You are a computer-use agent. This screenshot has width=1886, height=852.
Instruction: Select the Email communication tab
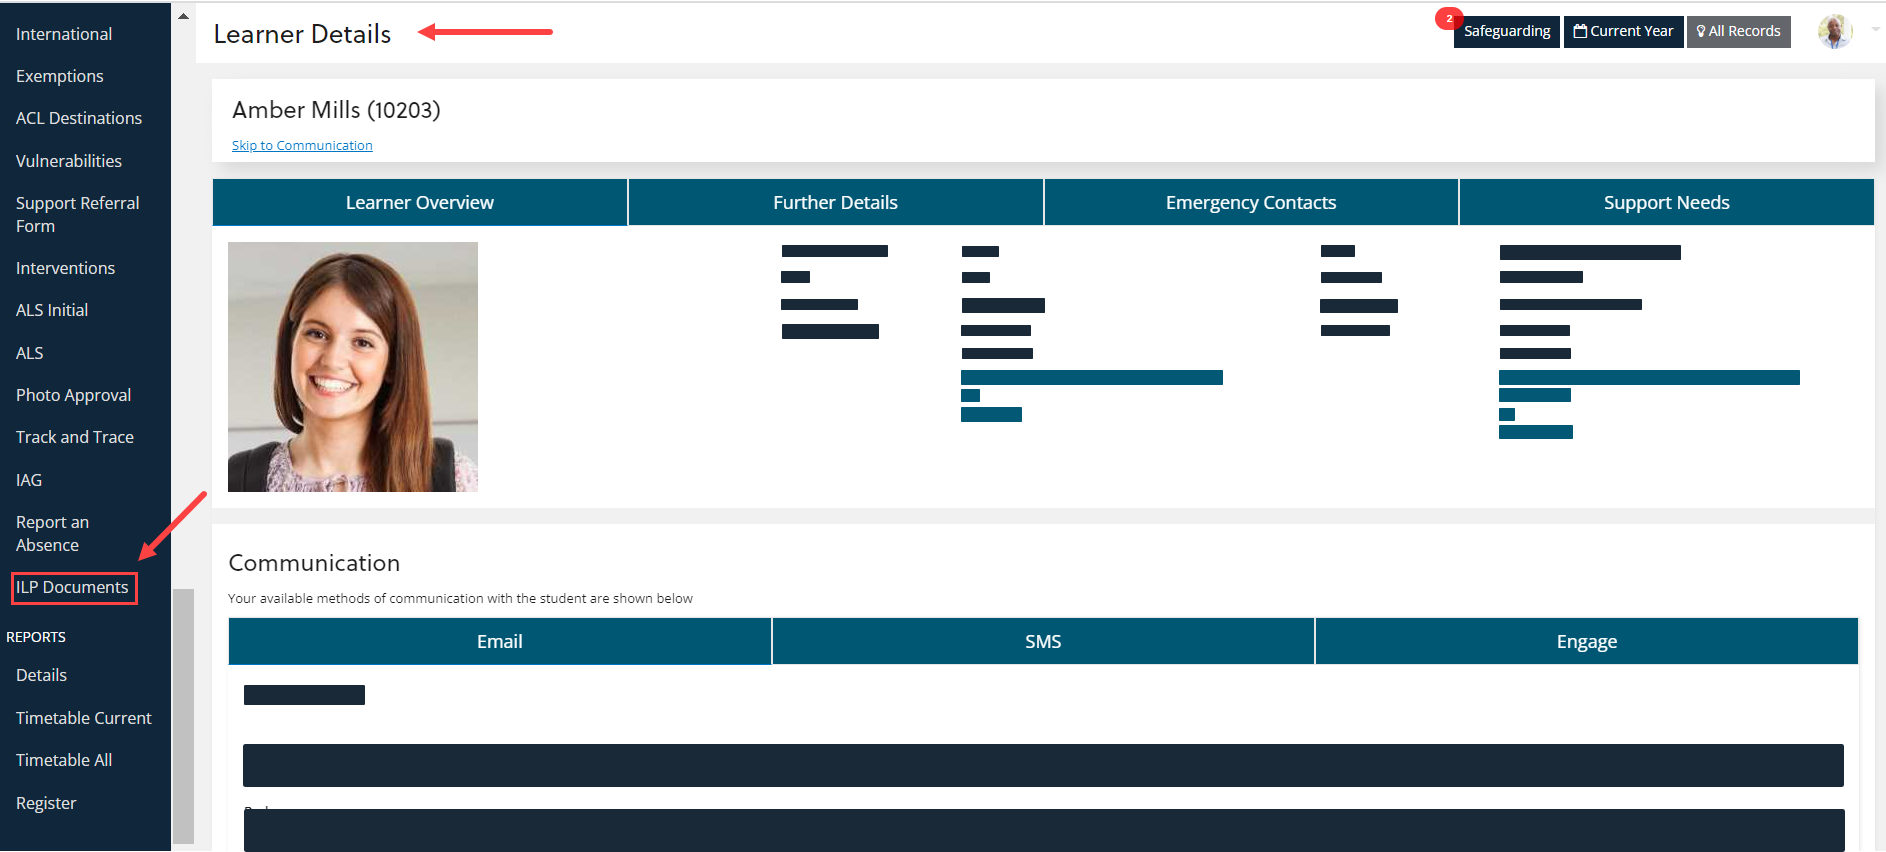[x=499, y=642]
